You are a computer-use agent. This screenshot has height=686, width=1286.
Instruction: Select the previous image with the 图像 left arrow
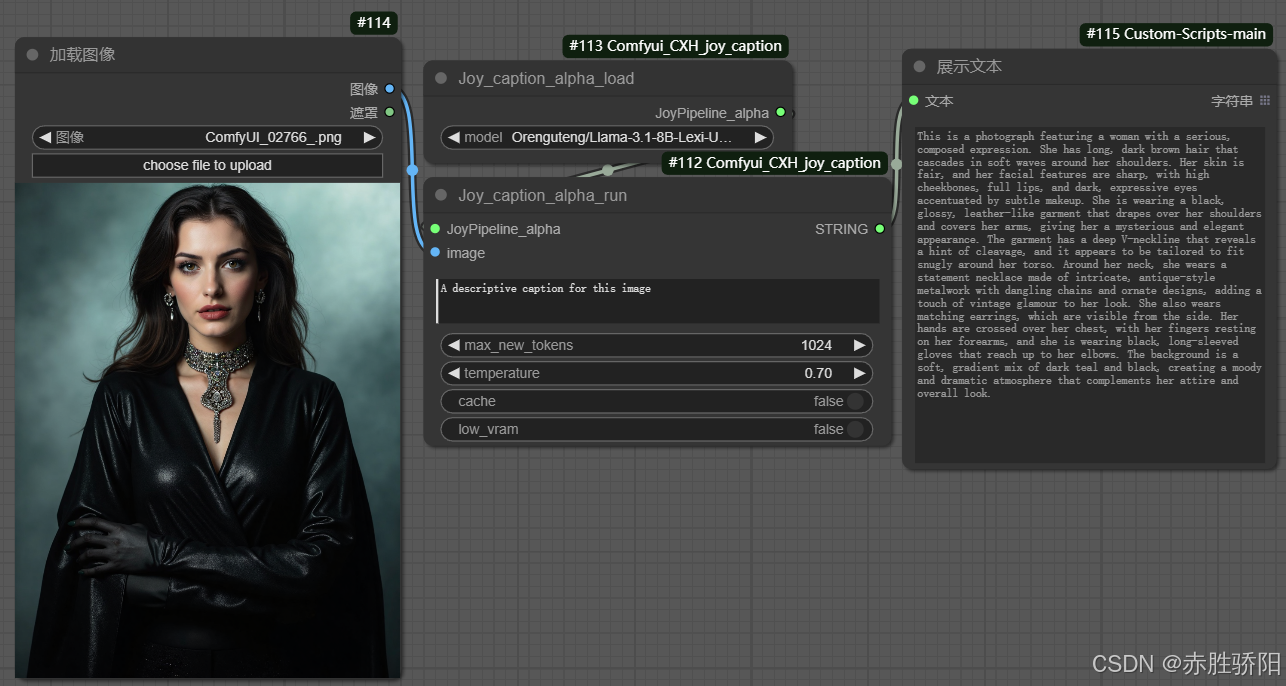(45, 138)
